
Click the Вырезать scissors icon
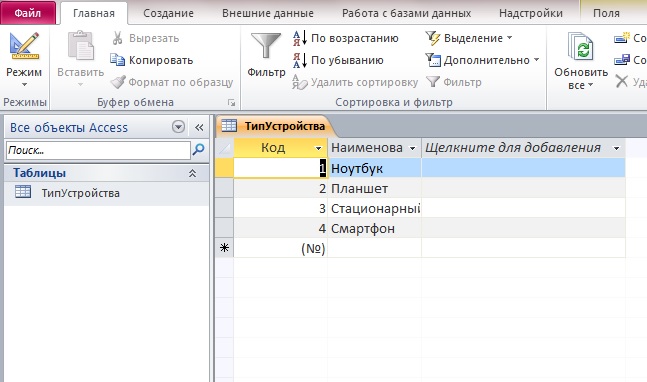click(118, 38)
